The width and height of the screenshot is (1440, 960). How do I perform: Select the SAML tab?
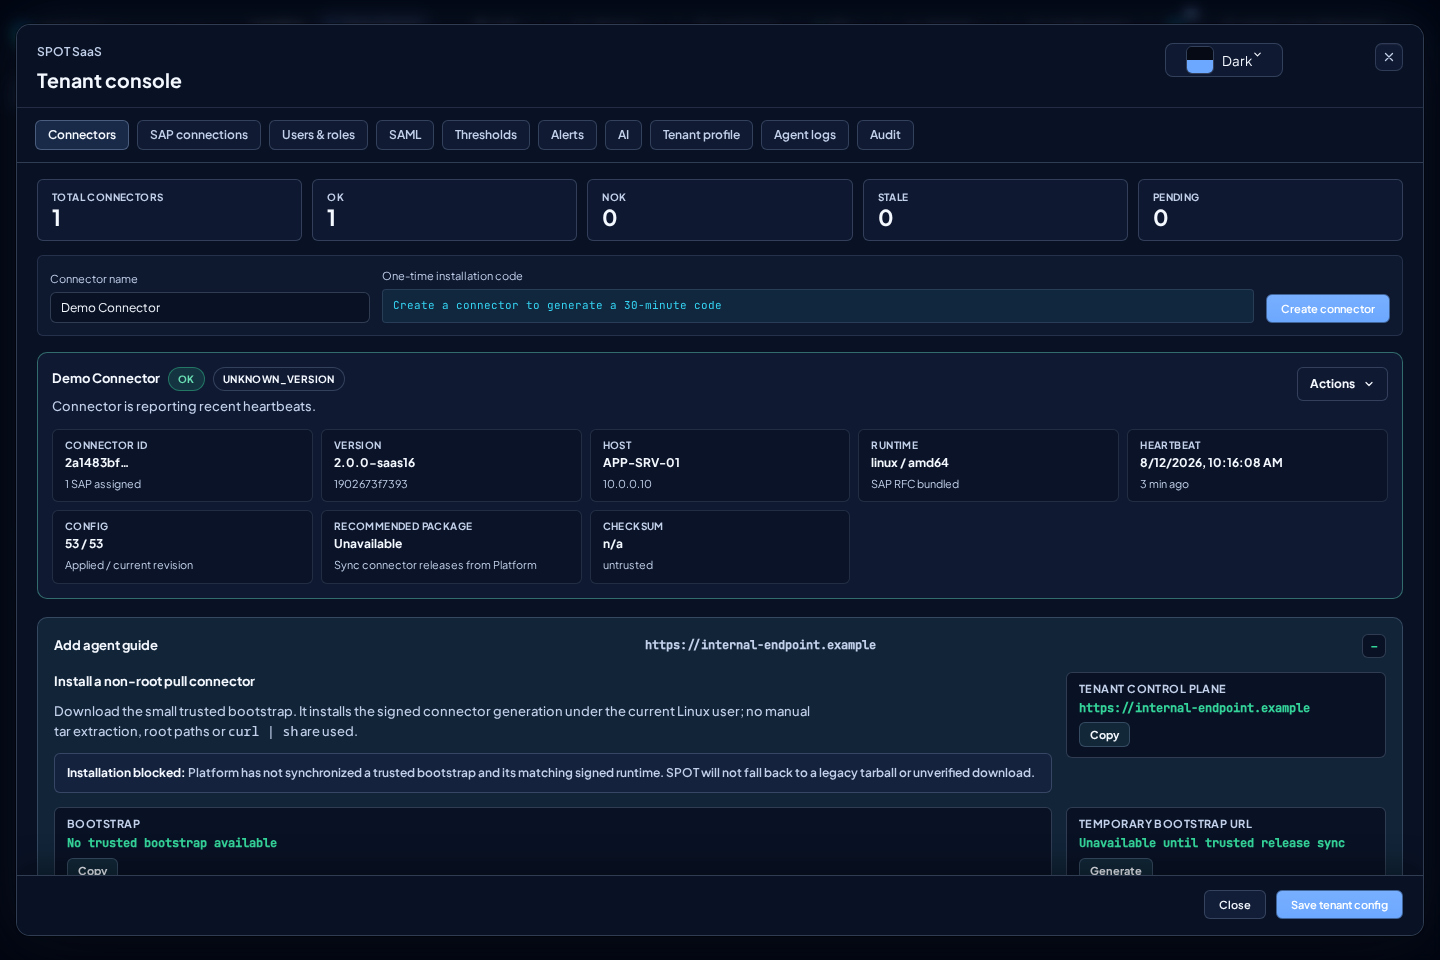coord(405,135)
